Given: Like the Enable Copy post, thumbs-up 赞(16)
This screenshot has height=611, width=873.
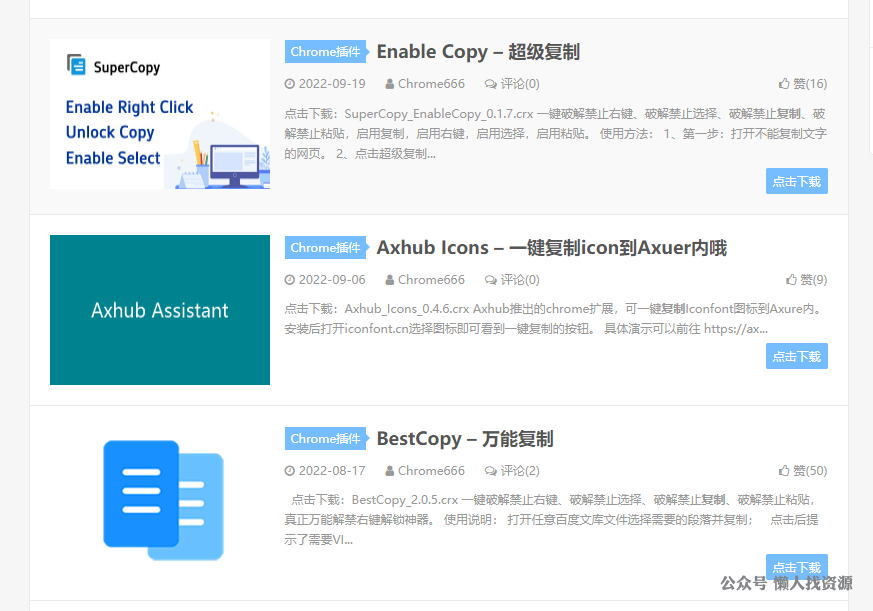Looking at the screenshot, I should (803, 84).
